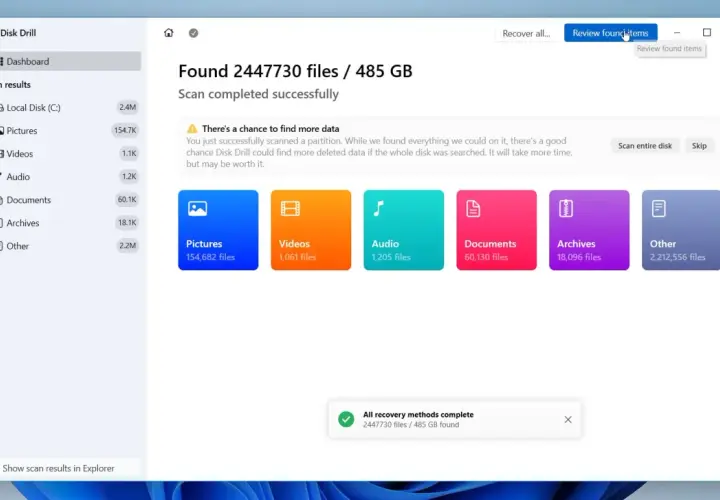The width and height of the screenshot is (720, 500).
Task: Click the green success checkmark icon
Action: pyautogui.click(x=346, y=419)
